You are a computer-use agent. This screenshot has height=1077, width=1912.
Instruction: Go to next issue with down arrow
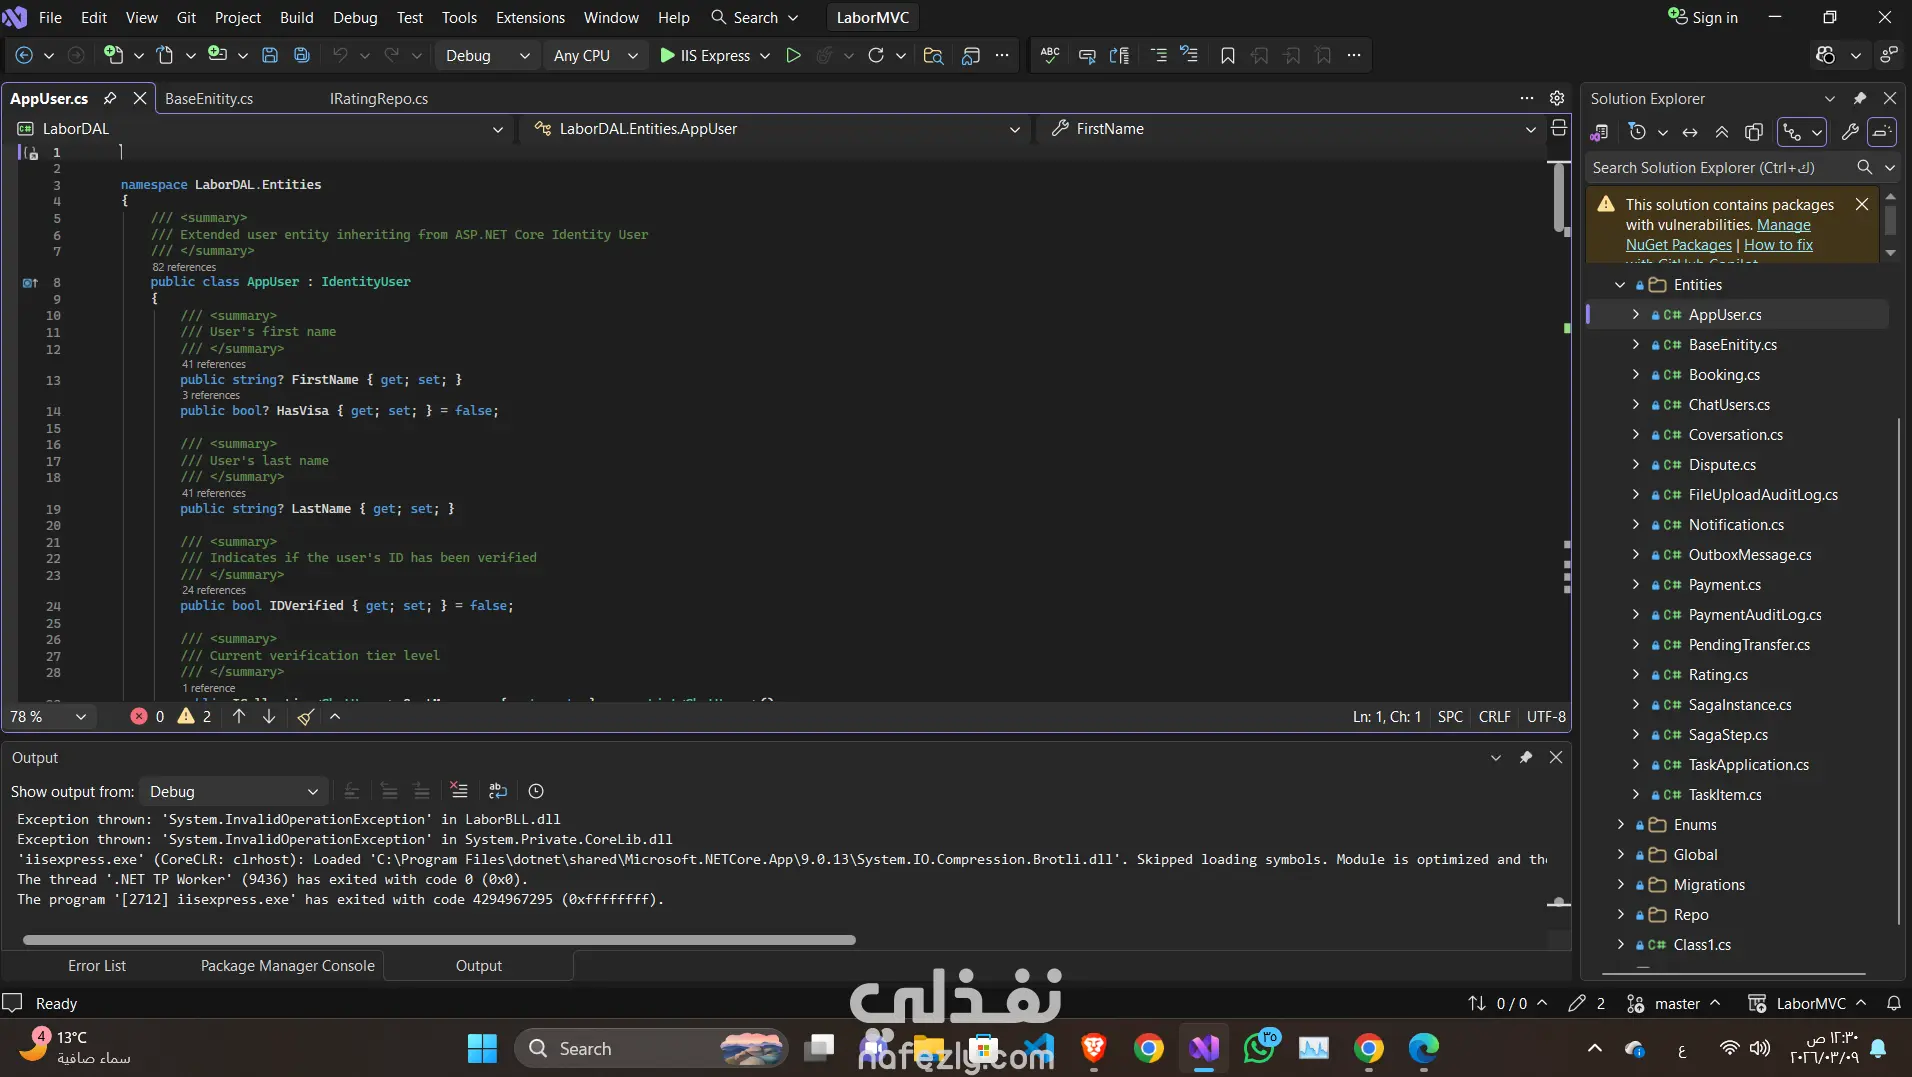[269, 717]
